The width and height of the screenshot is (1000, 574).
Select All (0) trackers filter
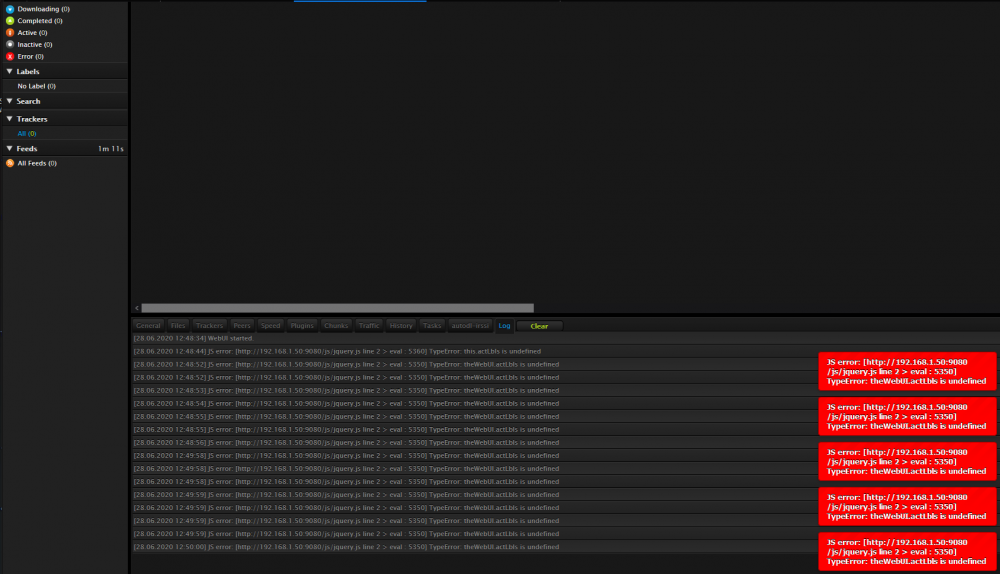27,133
